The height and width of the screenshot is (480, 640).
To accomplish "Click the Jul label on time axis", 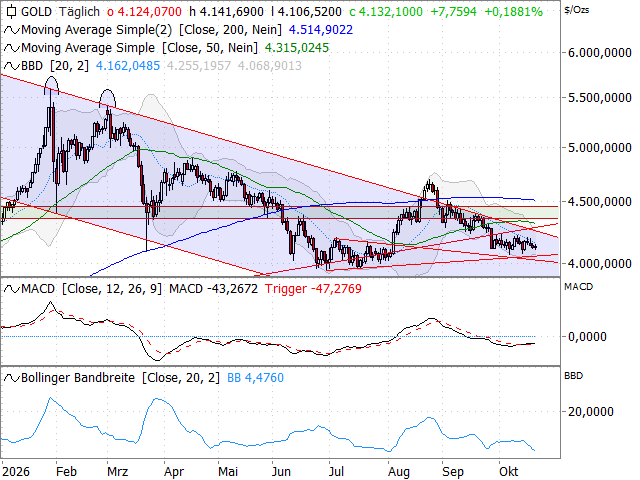I will [336, 472].
